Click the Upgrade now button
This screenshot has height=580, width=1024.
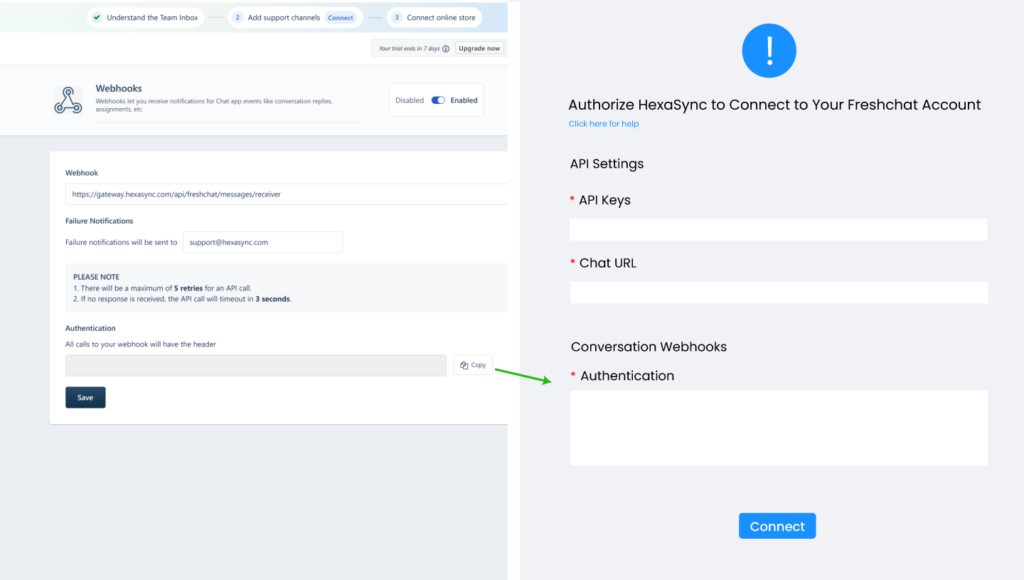click(479, 48)
